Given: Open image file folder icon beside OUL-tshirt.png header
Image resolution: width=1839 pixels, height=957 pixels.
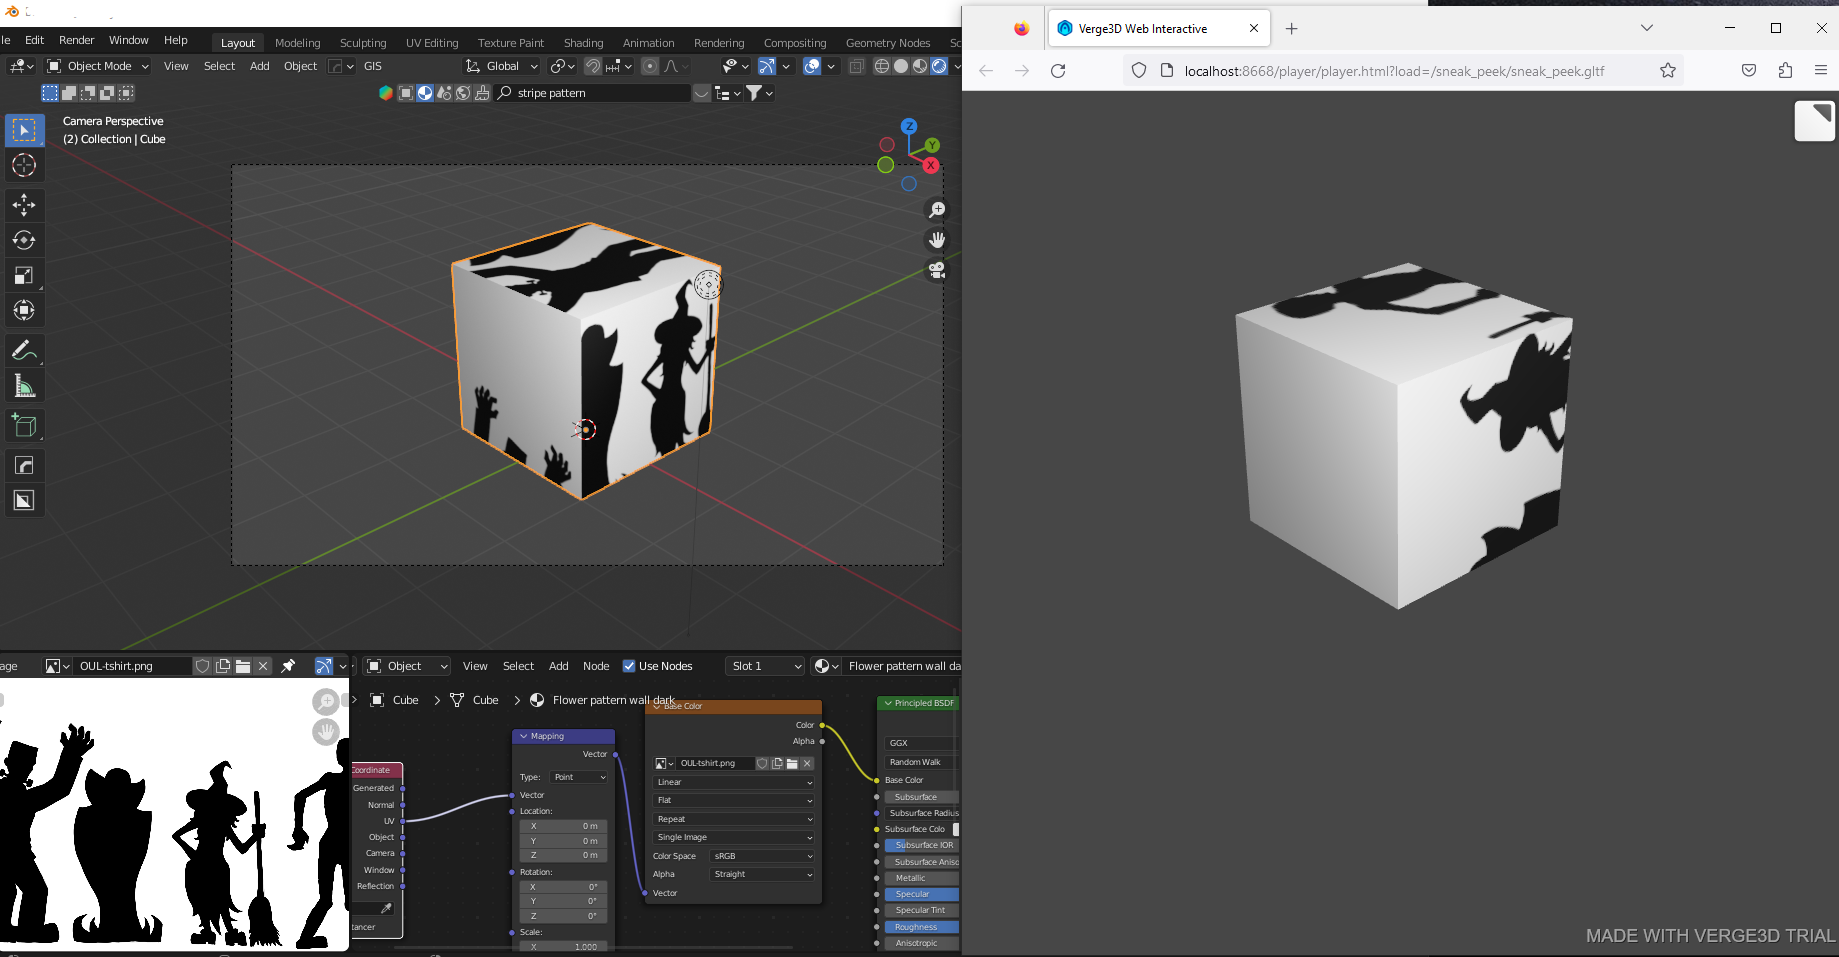Looking at the screenshot, I should pos(243,666).
